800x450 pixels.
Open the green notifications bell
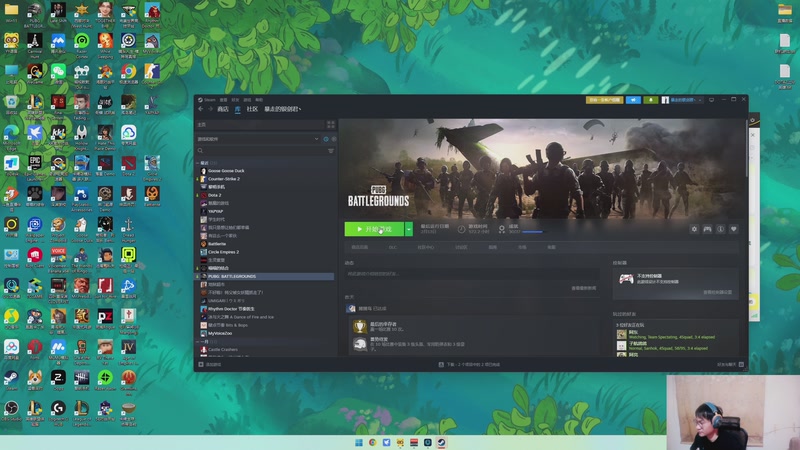point(651,100)
